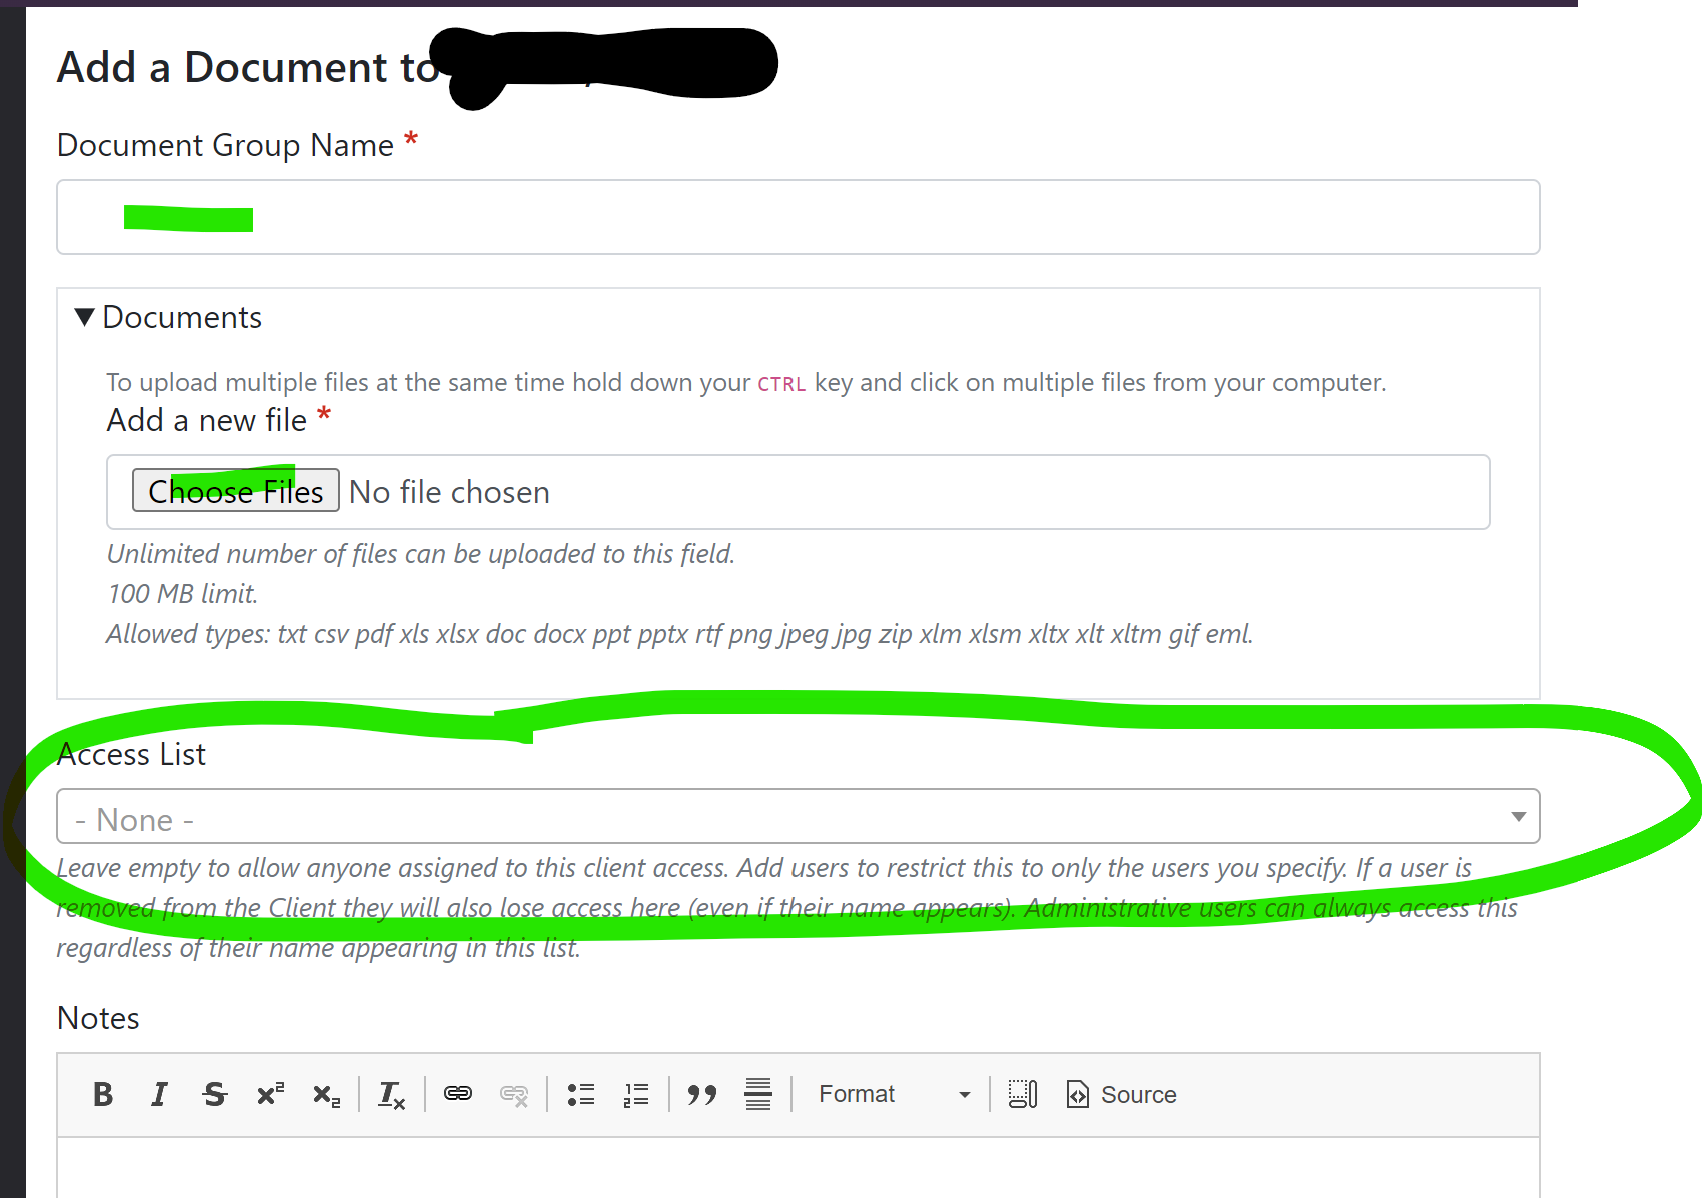Switch the Notes editor to Source view
Screen dimensions: 1706x1198
(x=1121, y=1094)
